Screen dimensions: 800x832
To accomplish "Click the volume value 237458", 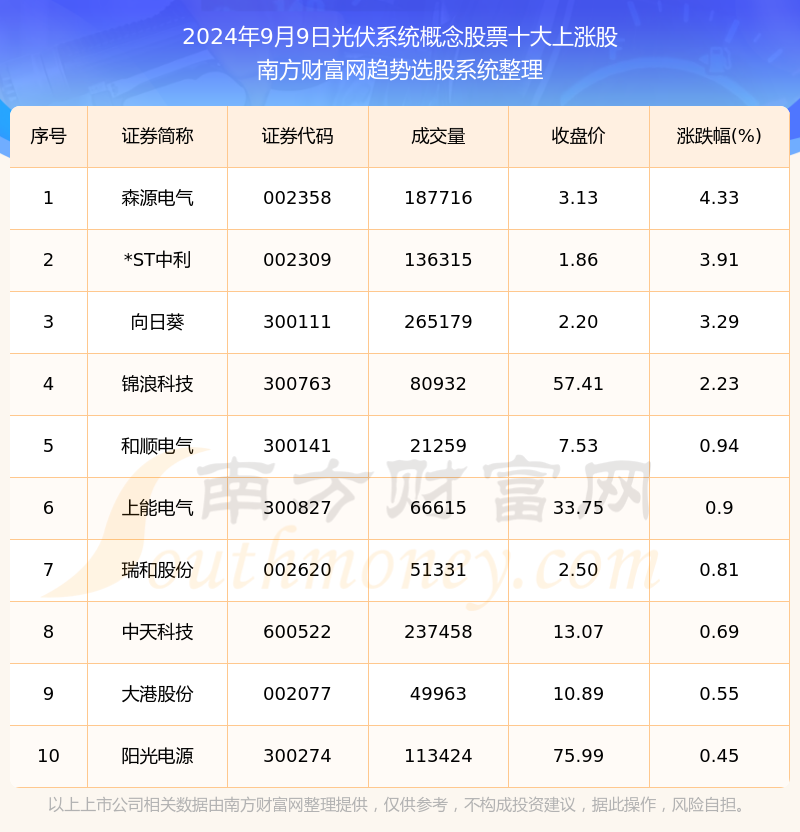I will [x=438, y=632].
